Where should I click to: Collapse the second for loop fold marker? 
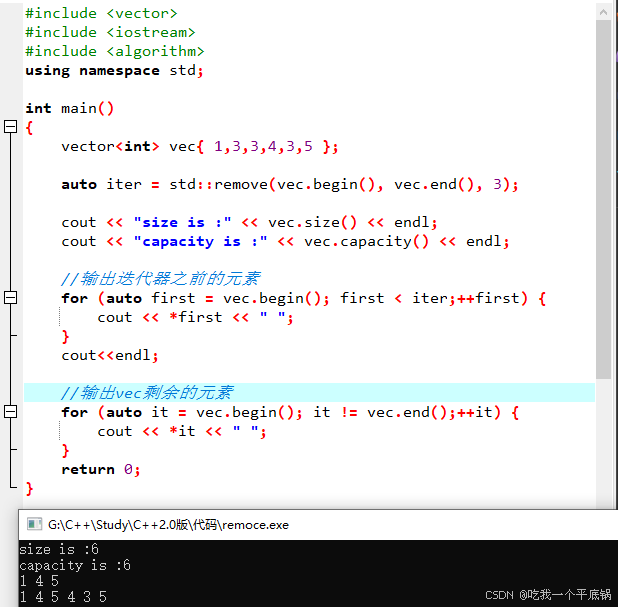coord(10,411)
